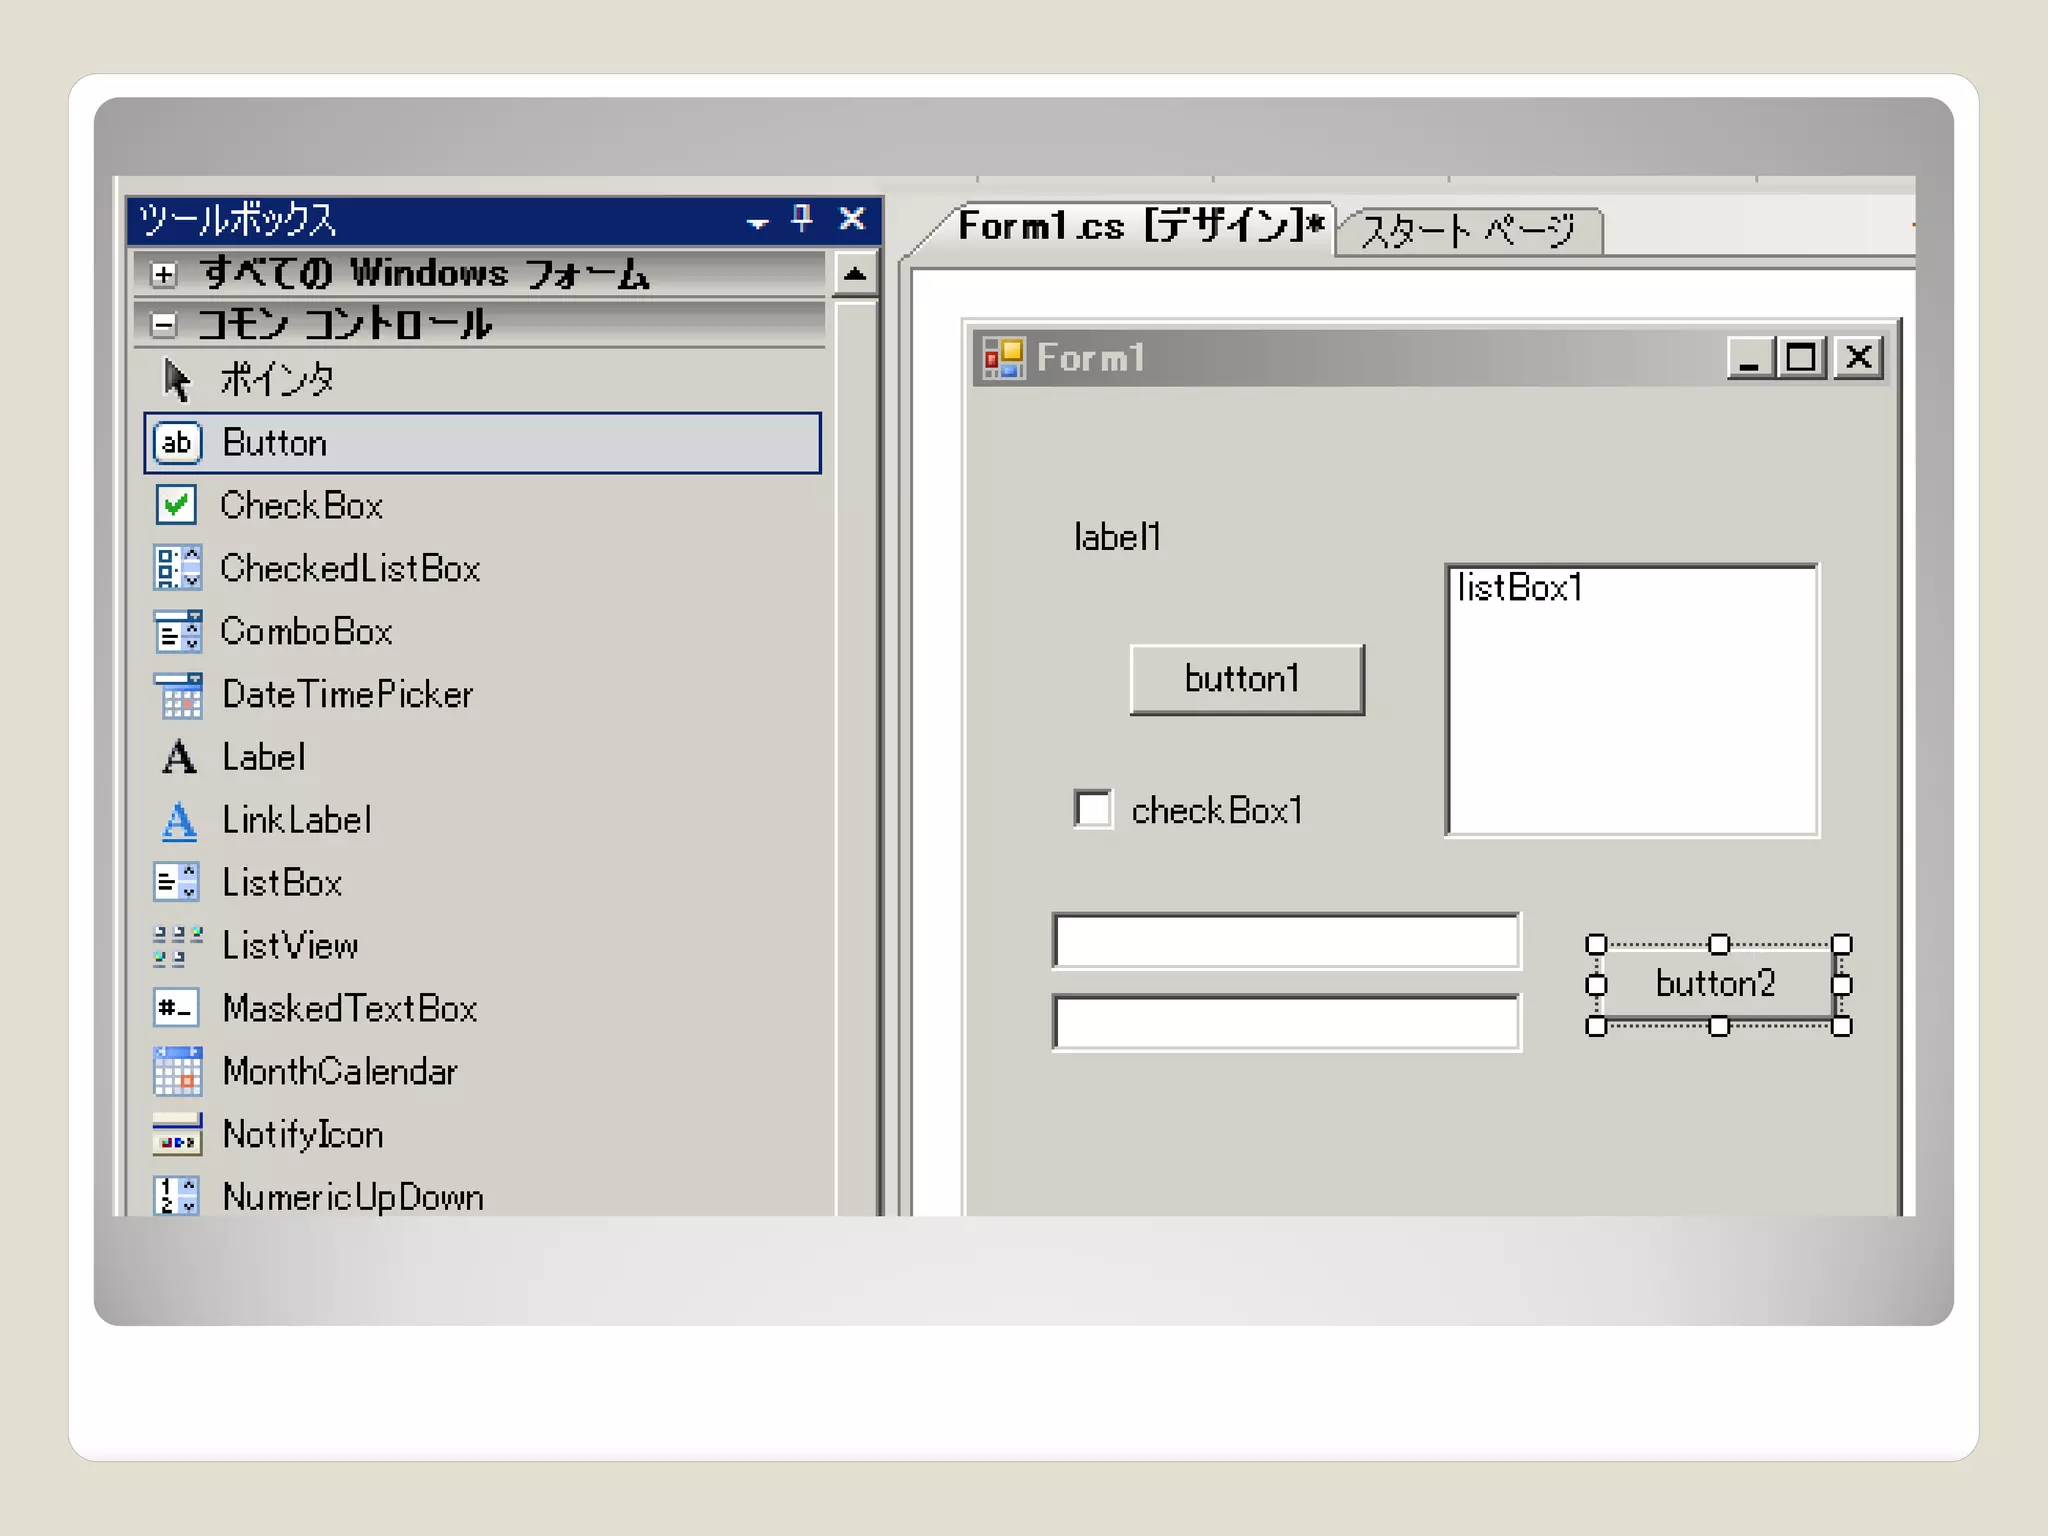Select button2 on the form

point(1716,984)
